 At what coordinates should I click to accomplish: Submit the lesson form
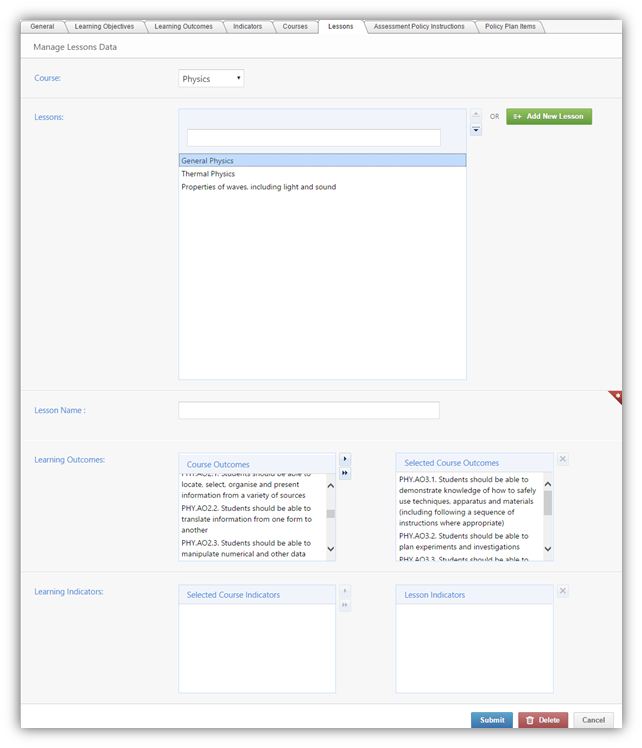point(492,720)
